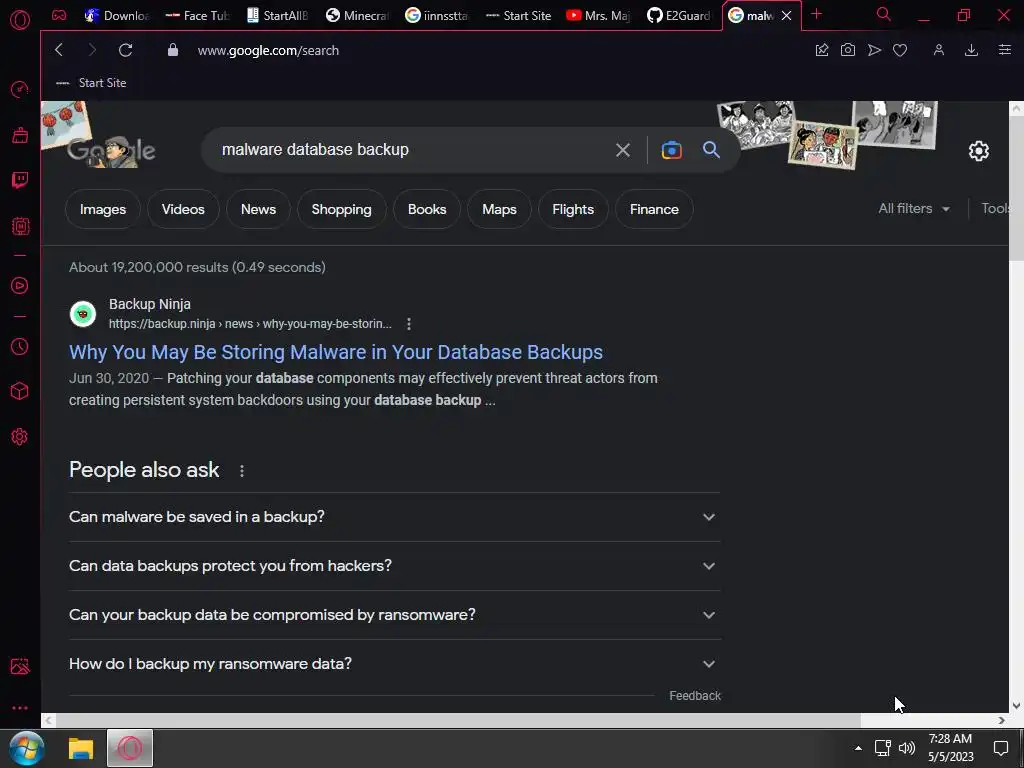
Task: Clear the search box text
Action: [622, 150]
